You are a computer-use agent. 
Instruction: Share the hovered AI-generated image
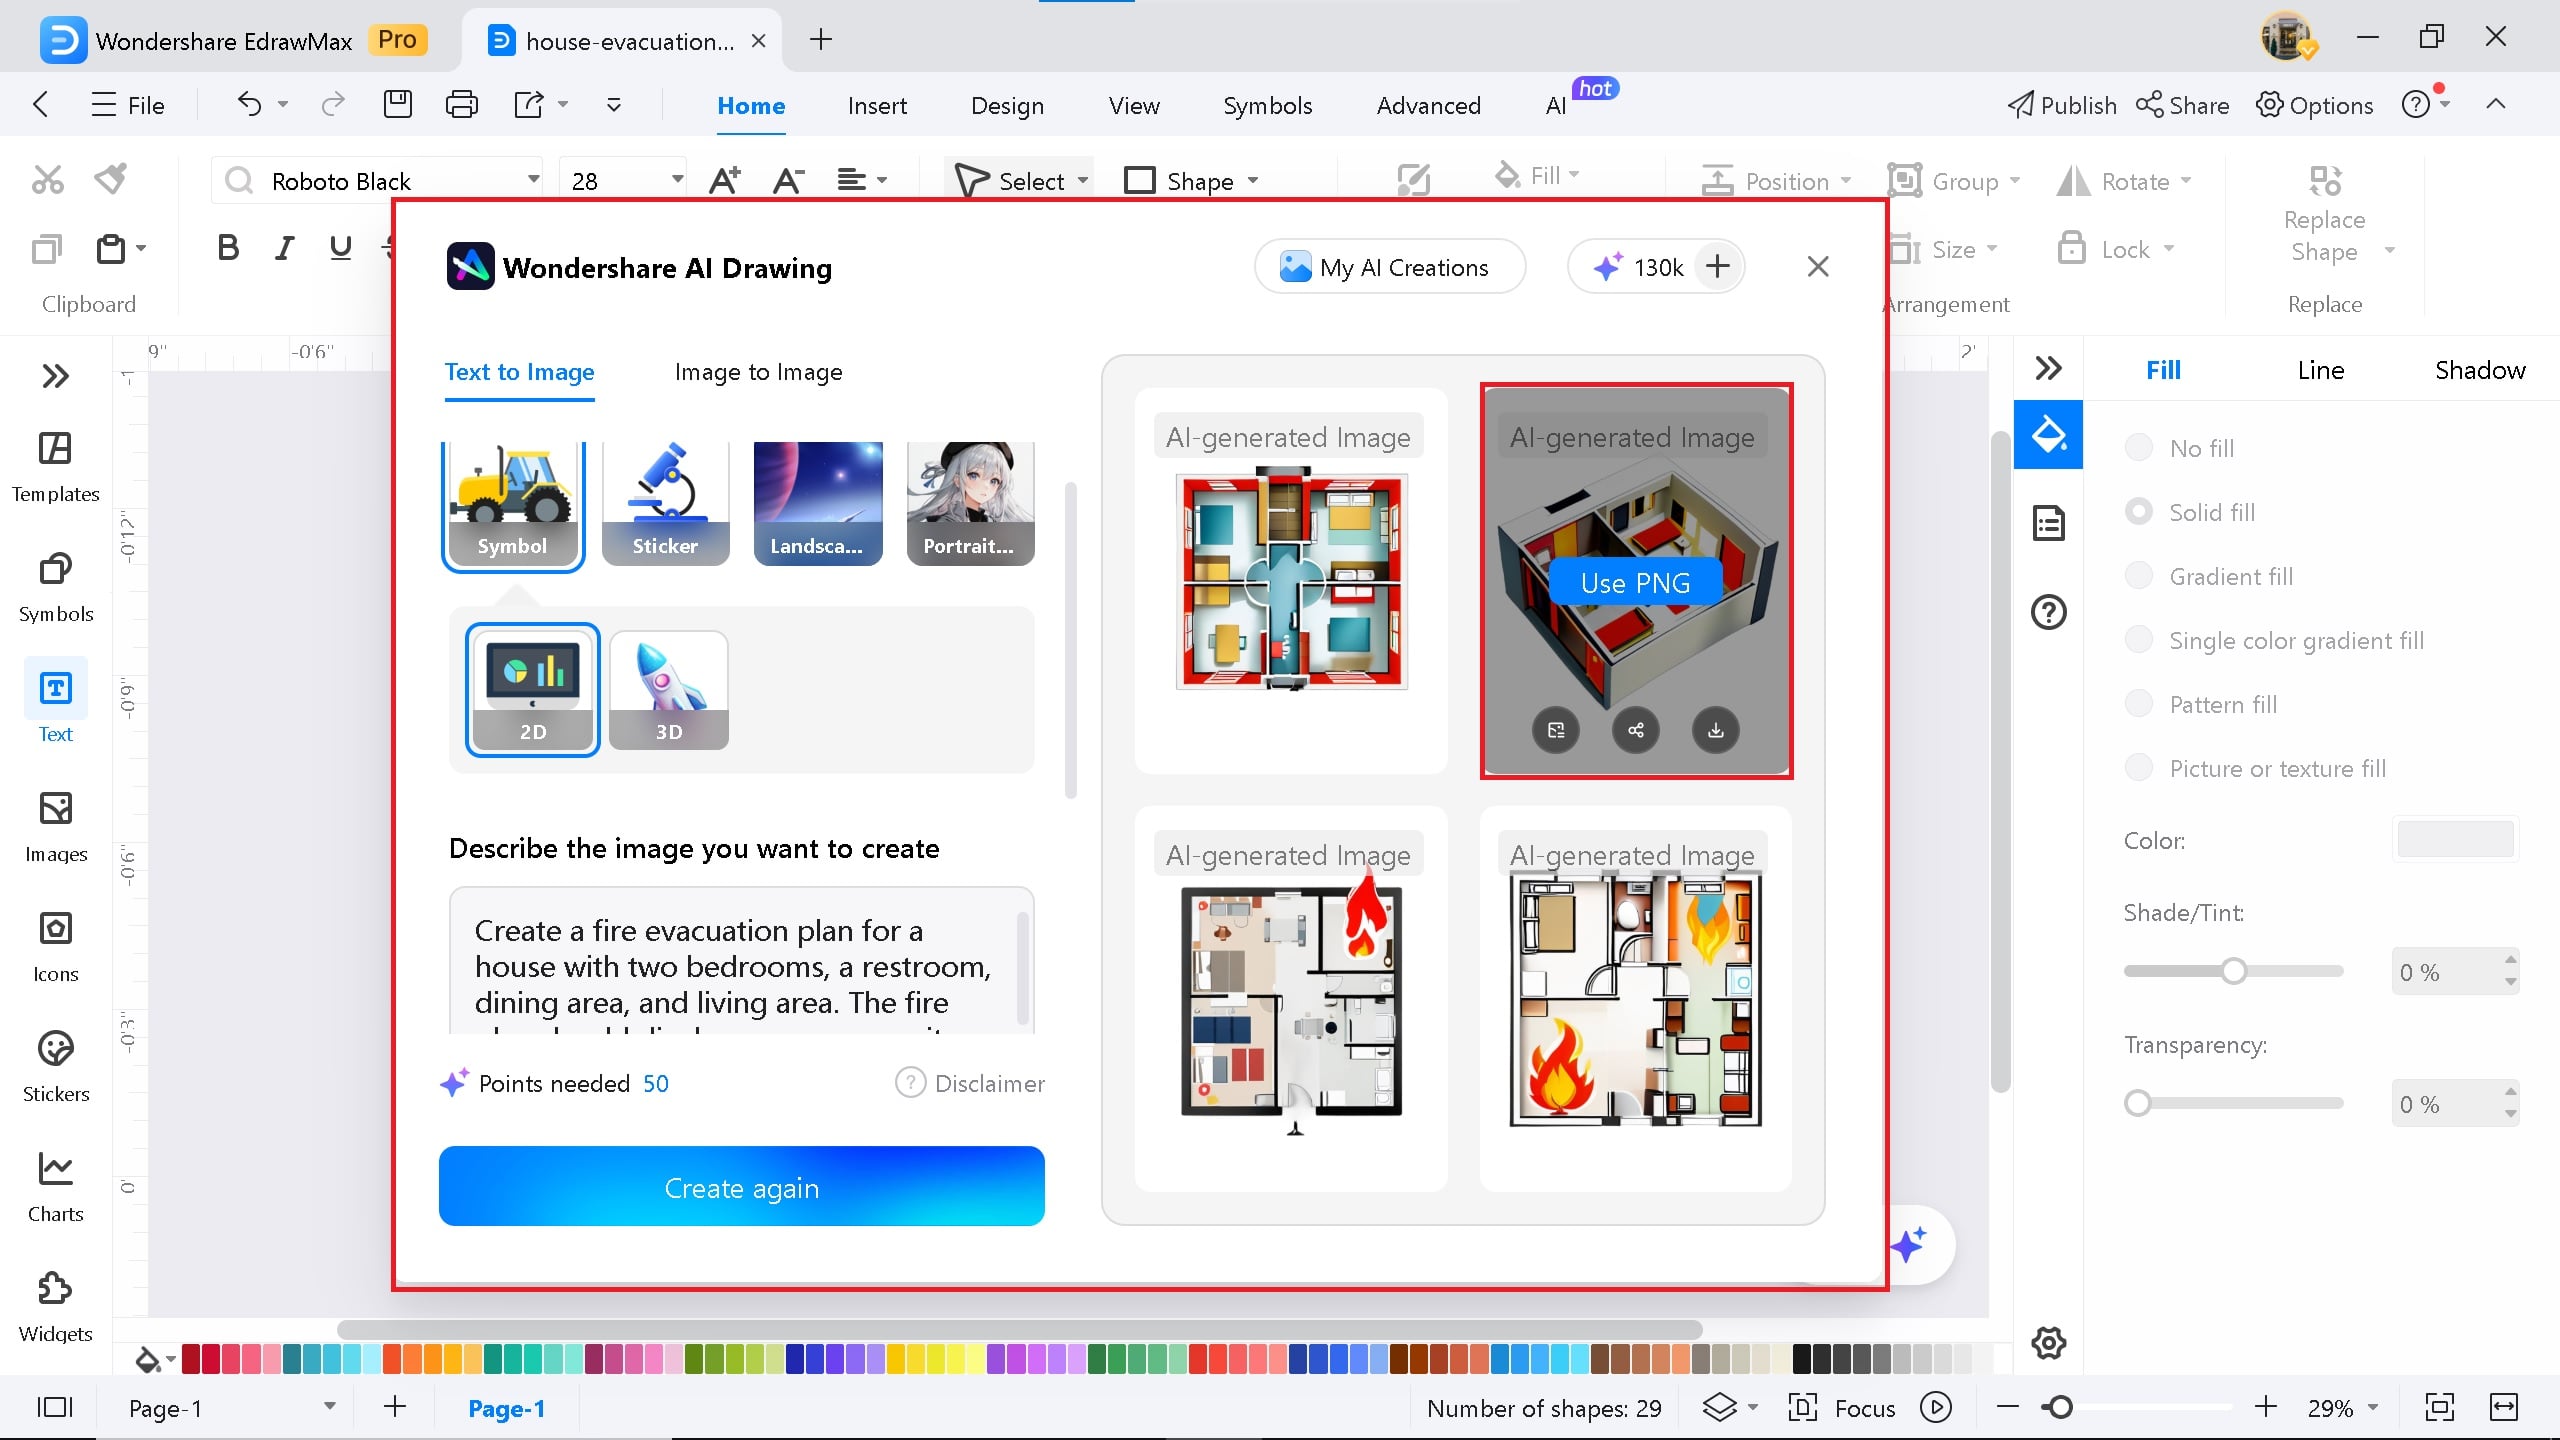coord(1636,730)
